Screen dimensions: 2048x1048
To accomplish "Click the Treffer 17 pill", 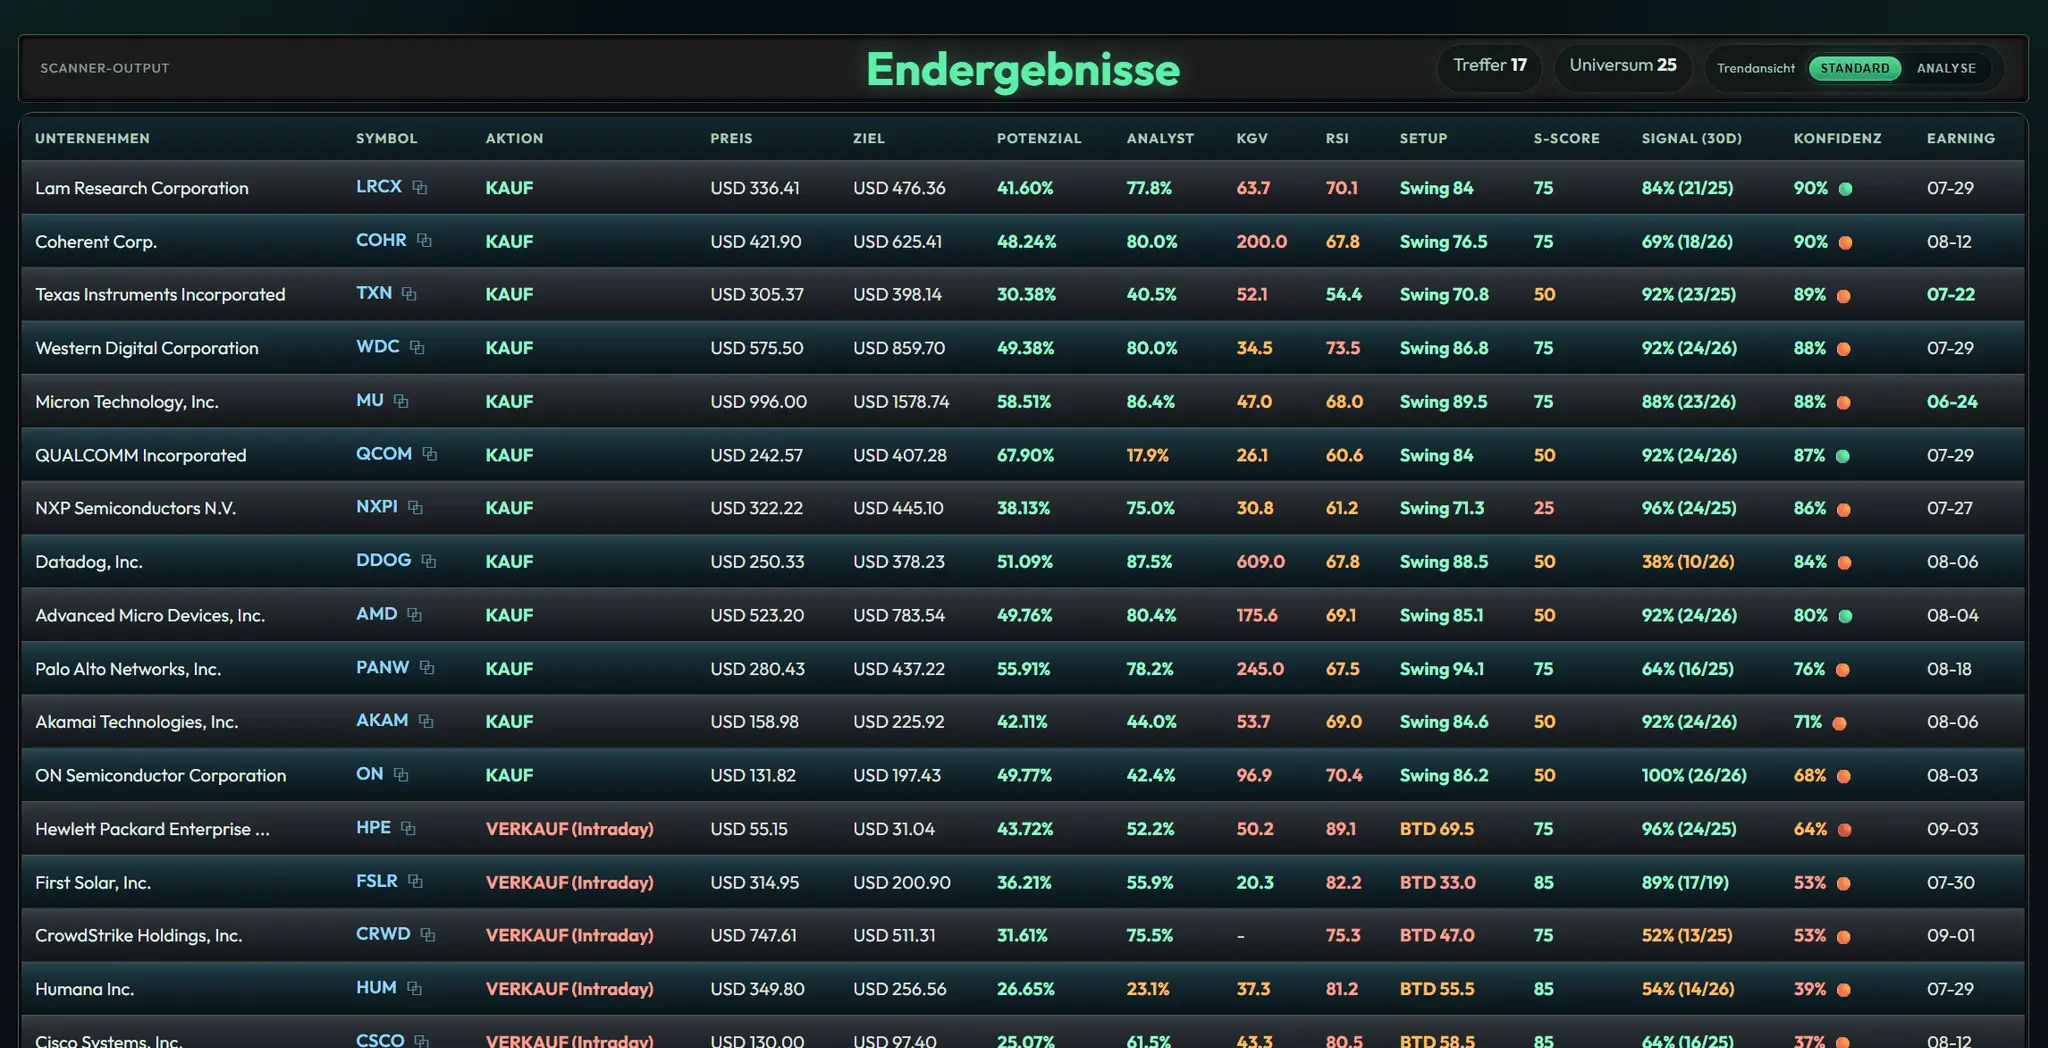I will click(x=1489, y=66).
